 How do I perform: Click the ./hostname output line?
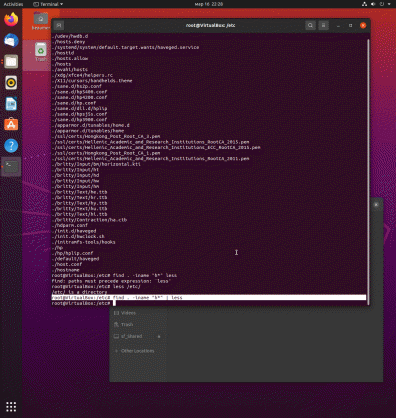(66, 270)
